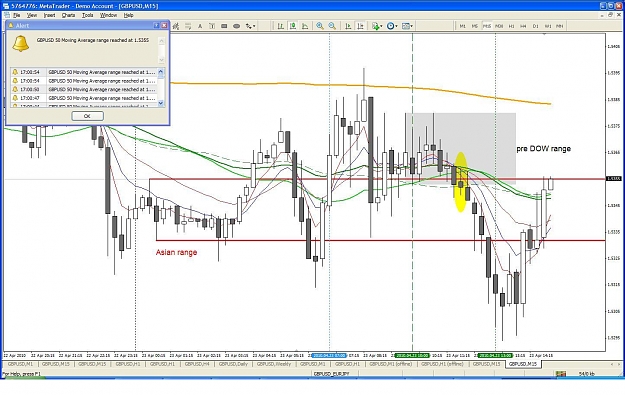The height and width of the screenshot is (395, 625).
Task: Restore the inner chart window
Action: pyautogui.click(x=610, y=15)
